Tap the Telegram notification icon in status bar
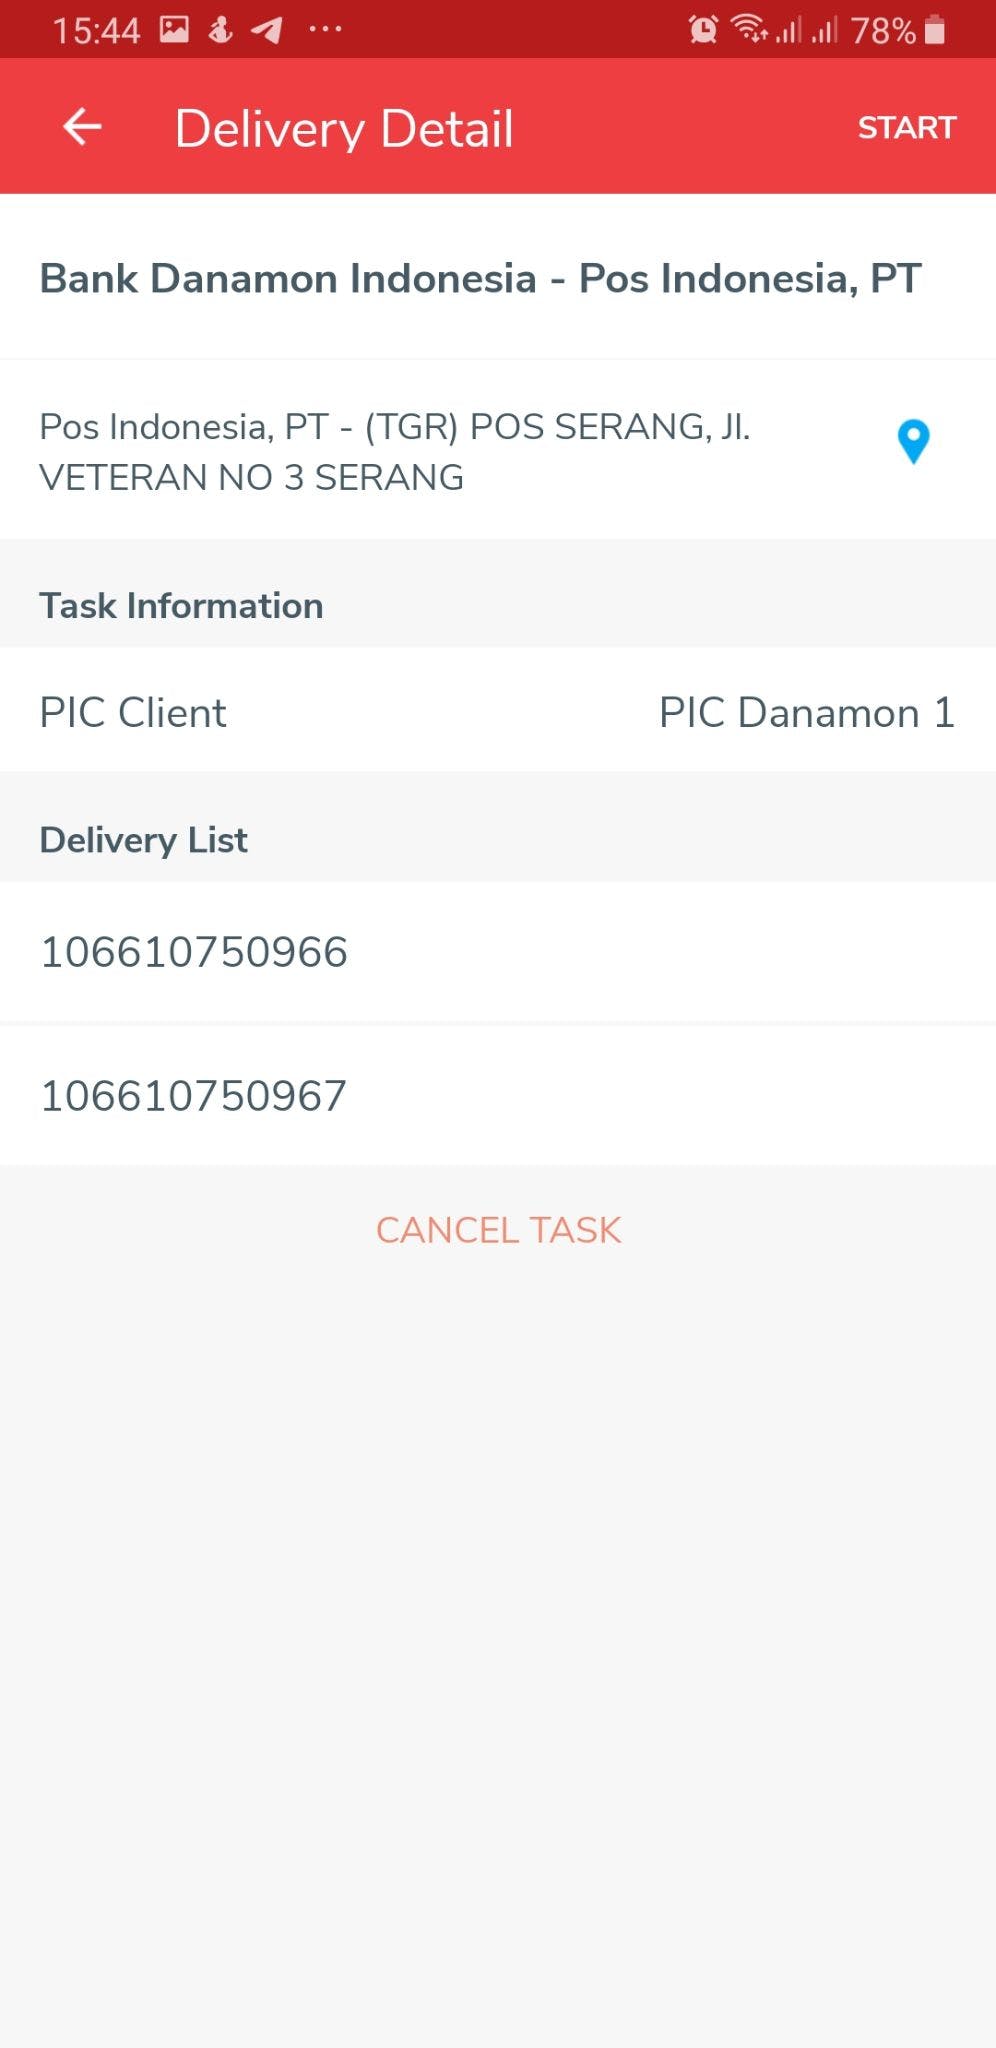This screenshot has width=996, height=2048. click(266, 28)
